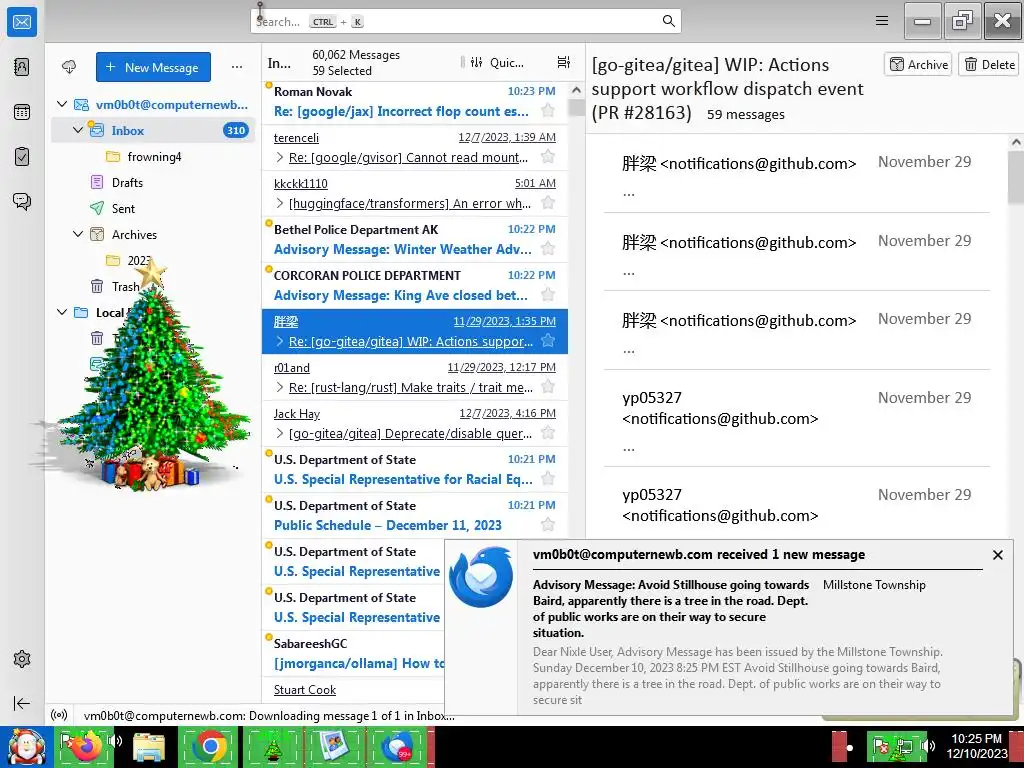1024x768 pixels.
Task: Click the volume icon in system tray
Action: pos(927,746)
